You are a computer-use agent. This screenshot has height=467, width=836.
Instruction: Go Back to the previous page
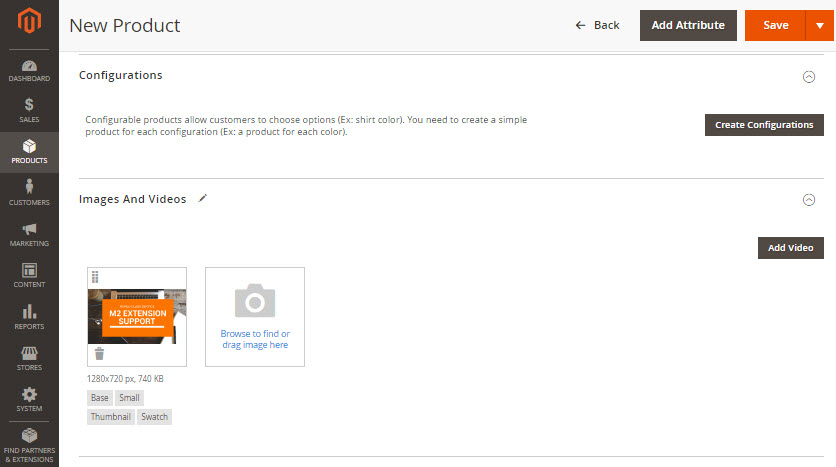(x=597, y=25)
